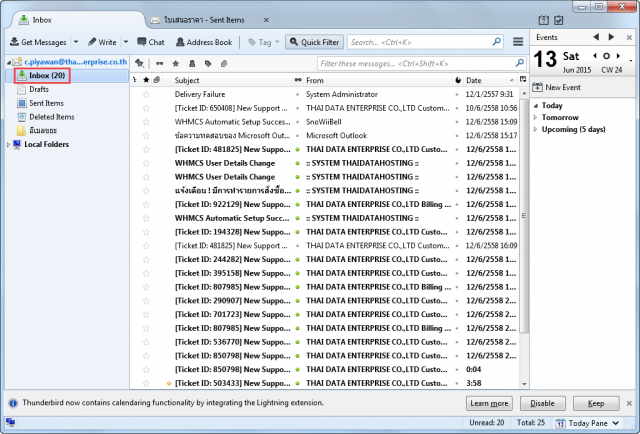Image resolution: width=640 pixels, height=434 pixels.
Task: Toggle the pin filter icon
Action: click(x=140, y=63)
